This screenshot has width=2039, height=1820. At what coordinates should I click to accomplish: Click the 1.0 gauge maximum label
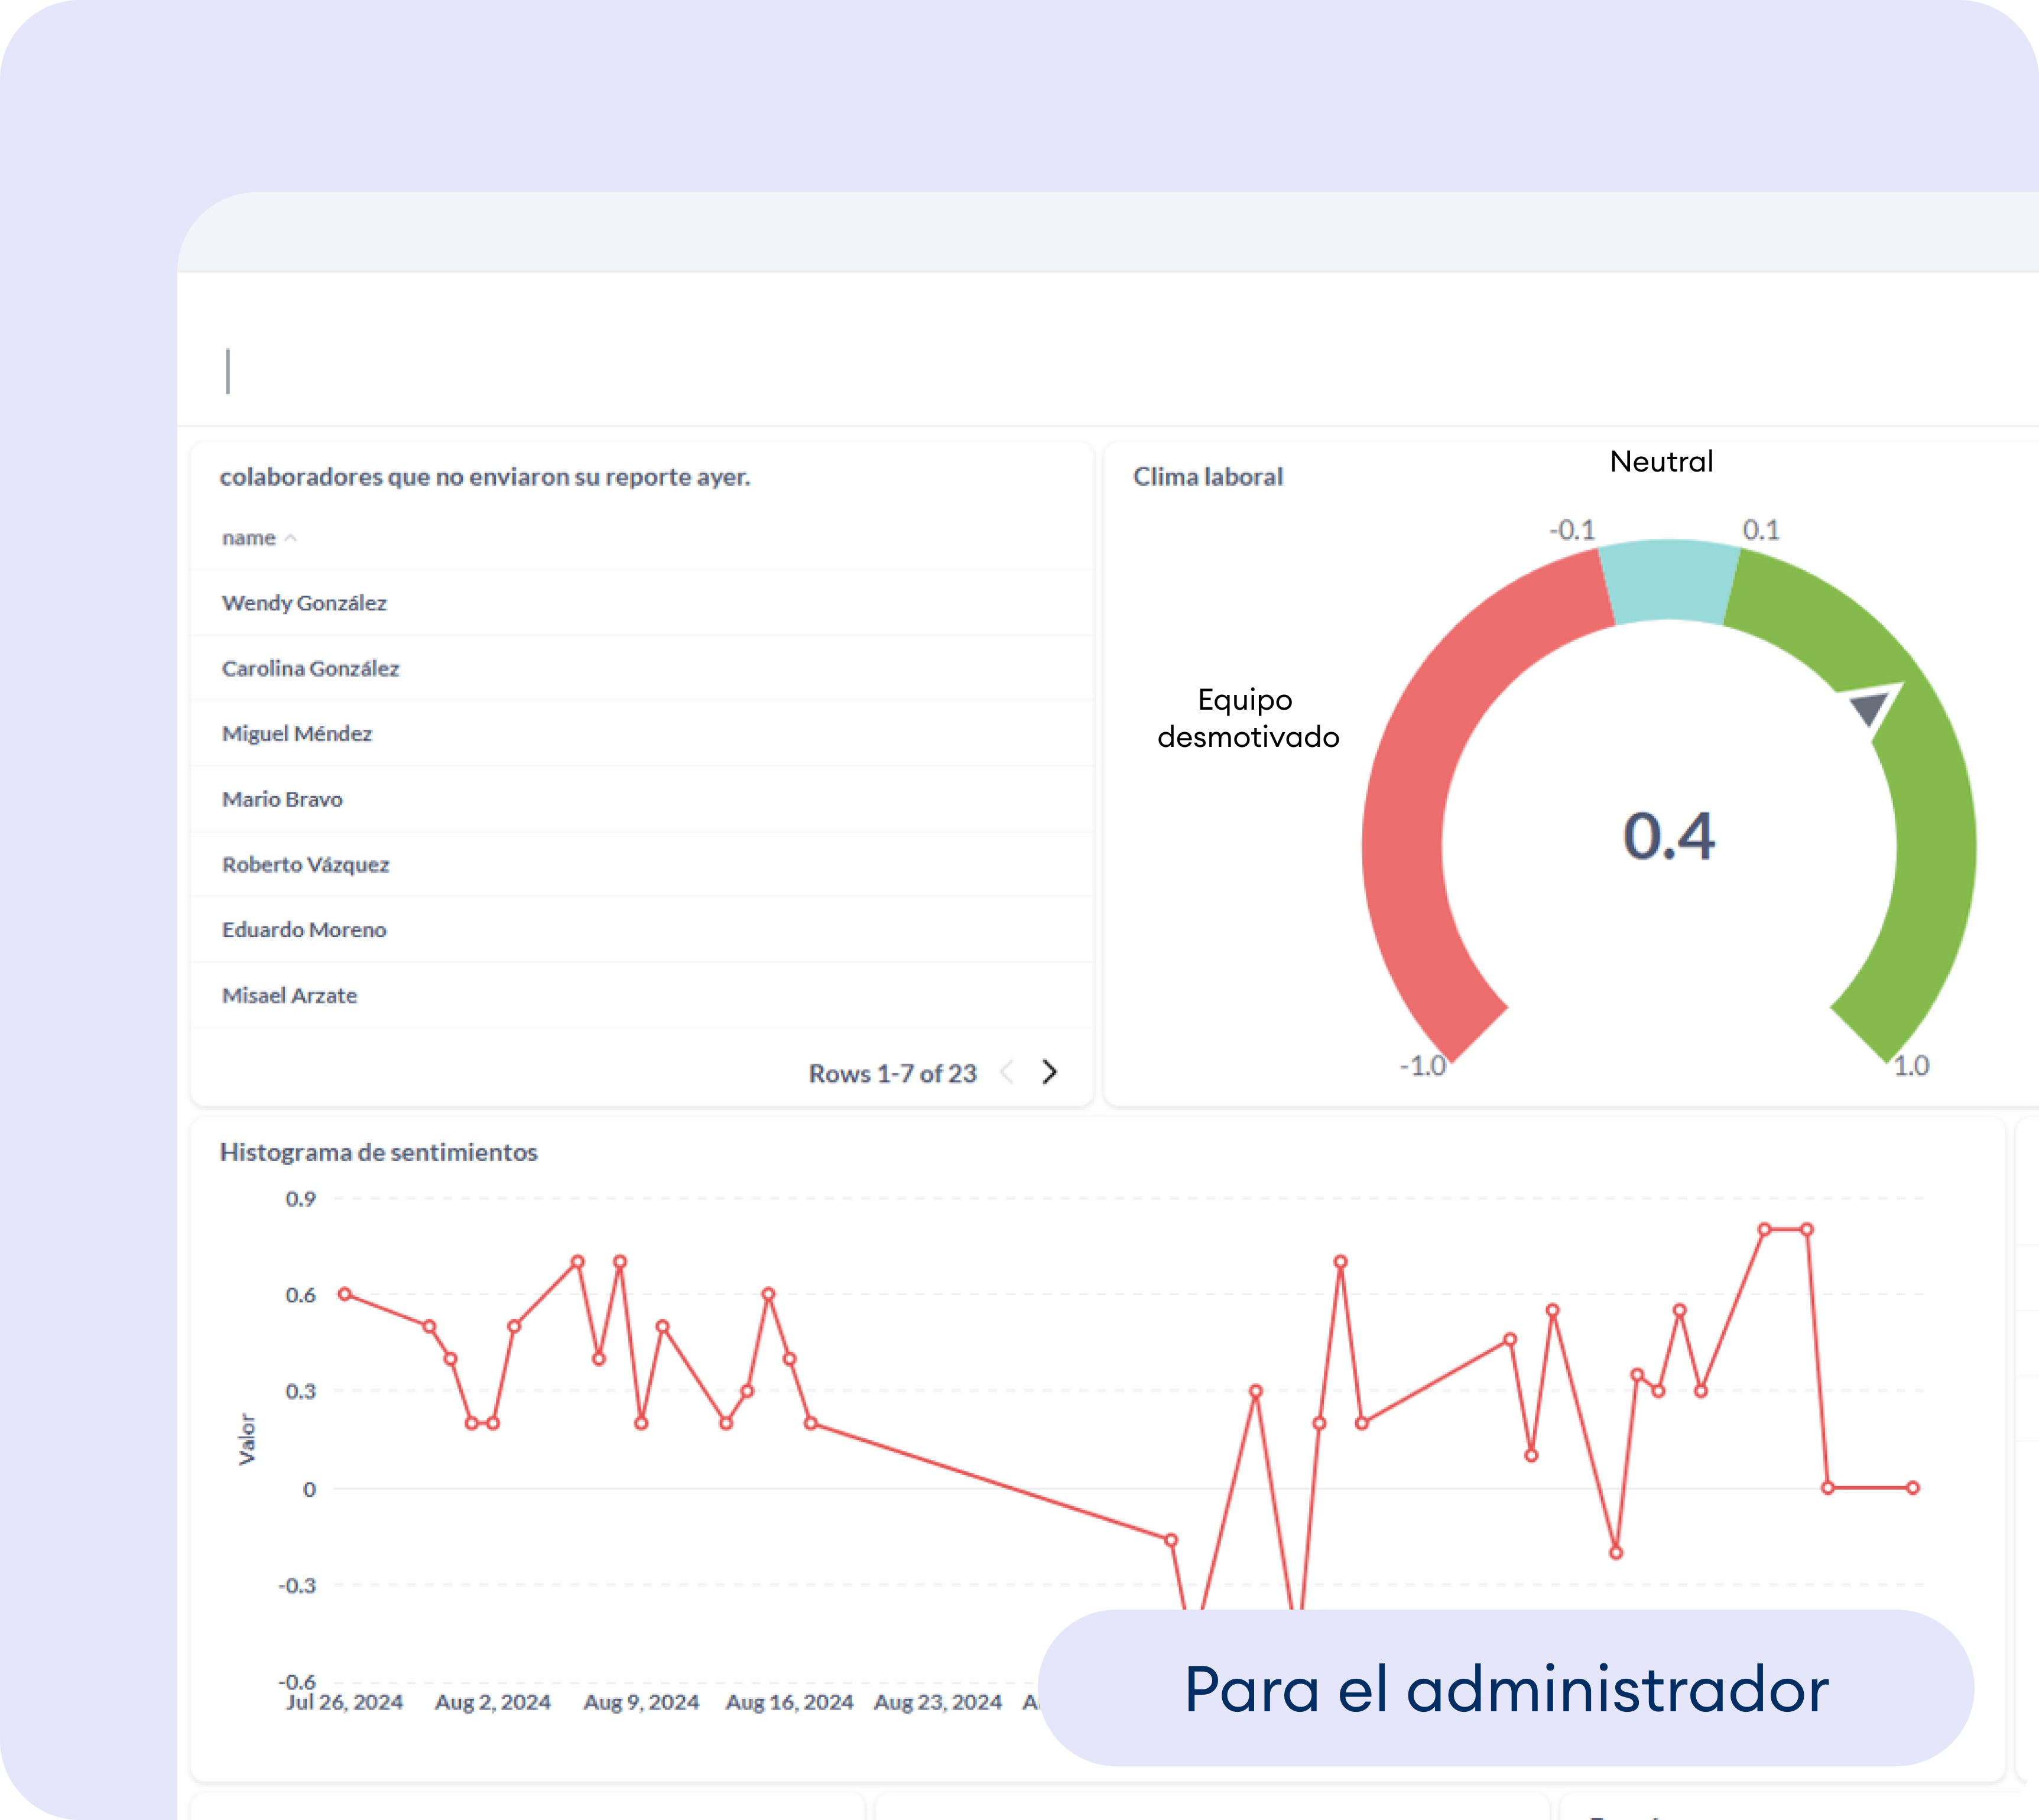(x=1911, y=1066)
